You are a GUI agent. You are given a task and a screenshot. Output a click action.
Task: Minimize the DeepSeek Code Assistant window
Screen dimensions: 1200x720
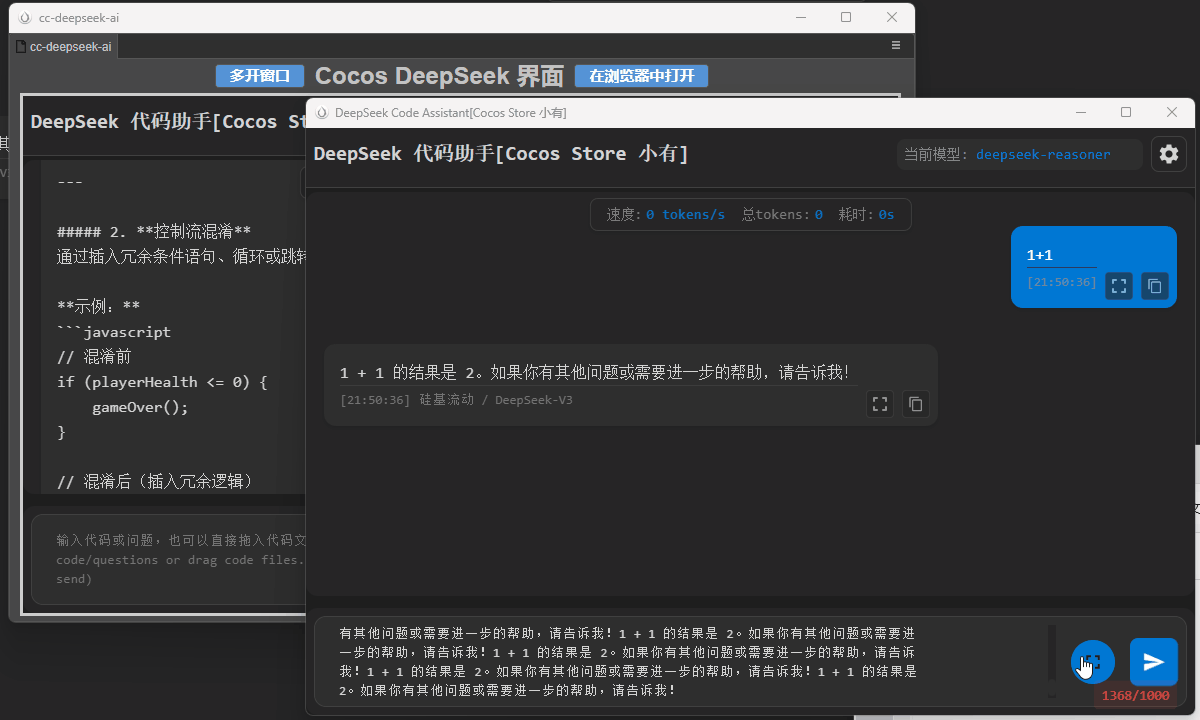(1080, 113)
